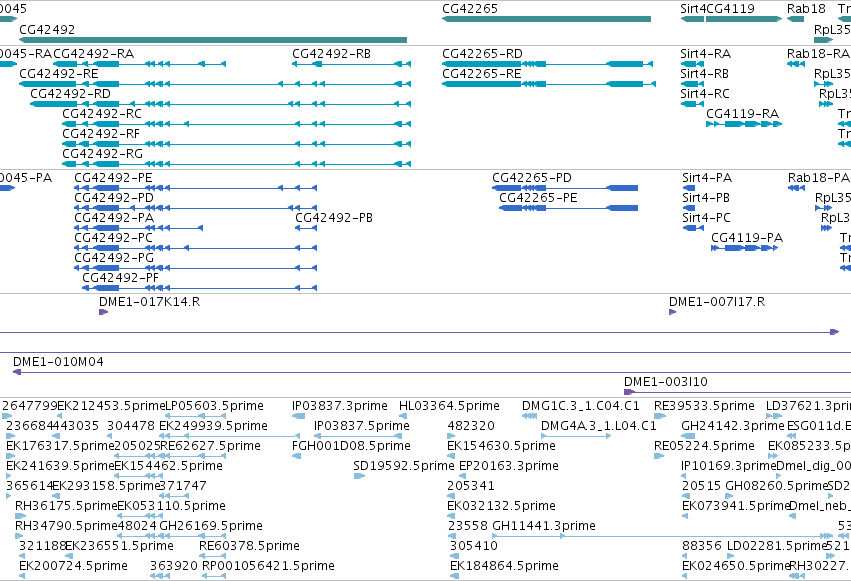Click the CG42265-PE protein label
This screenshot has width=851, height=581.
[538, 198]
